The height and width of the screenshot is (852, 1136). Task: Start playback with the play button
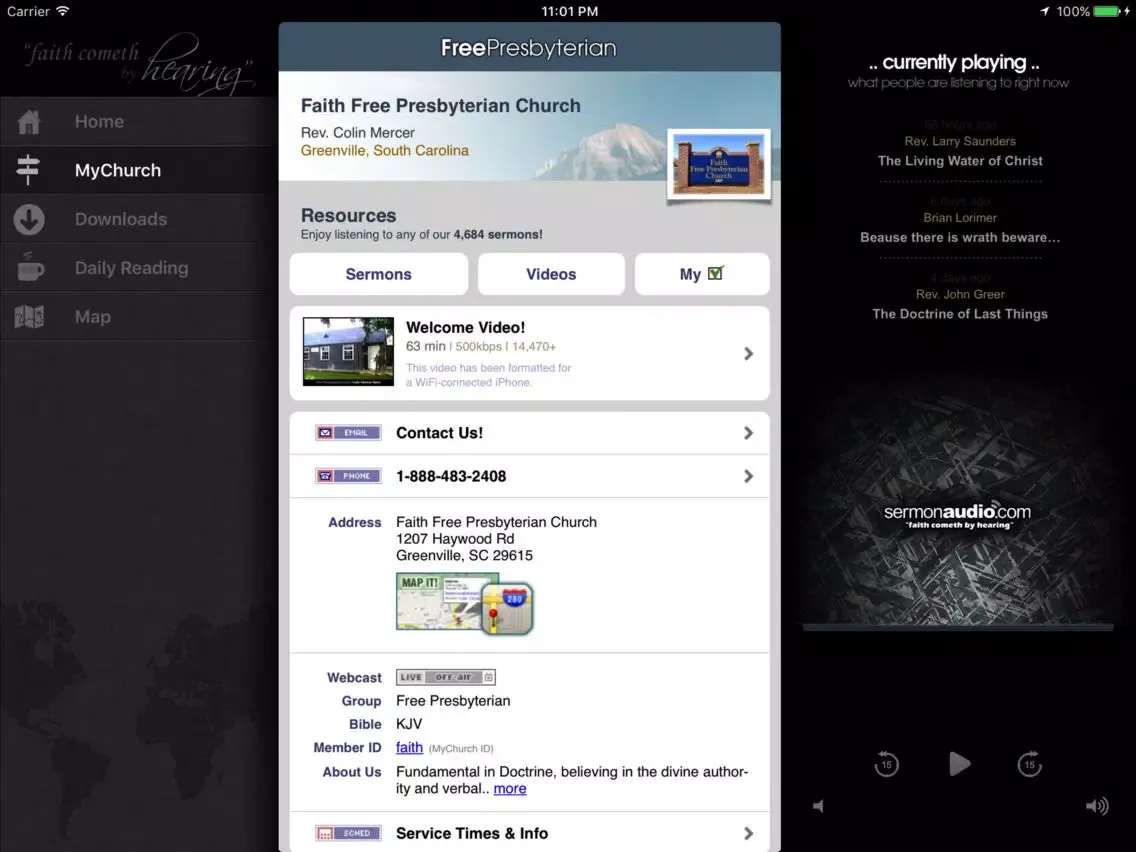coord(959,764)
